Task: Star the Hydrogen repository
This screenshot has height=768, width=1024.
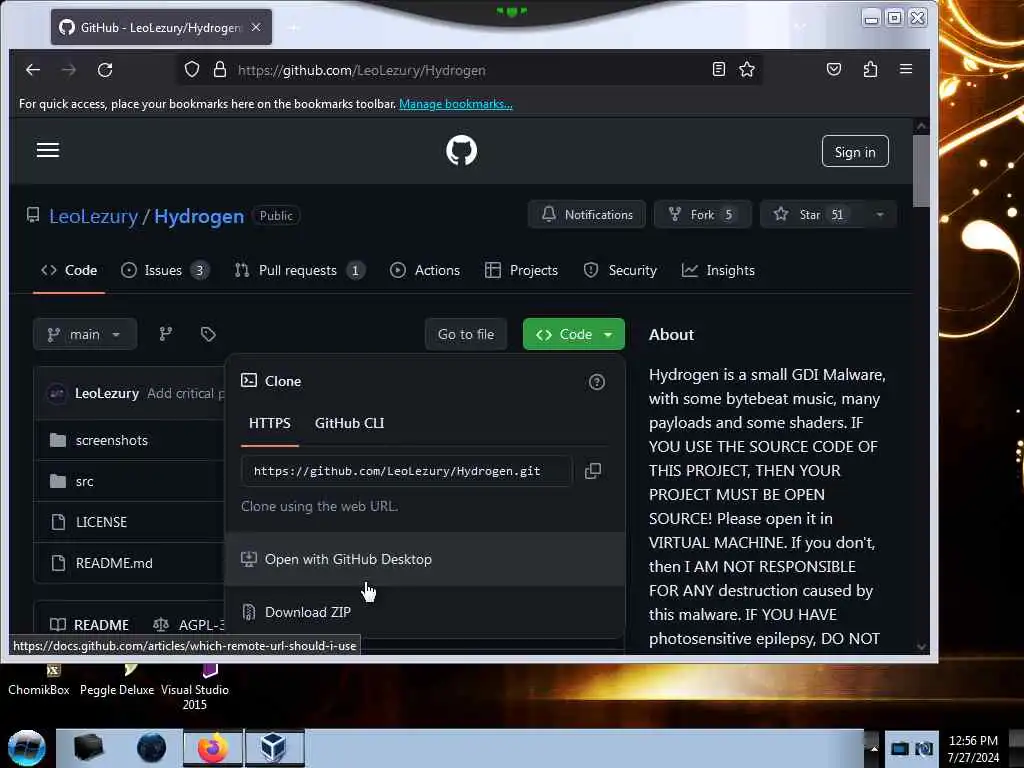Action: point(811,215)
